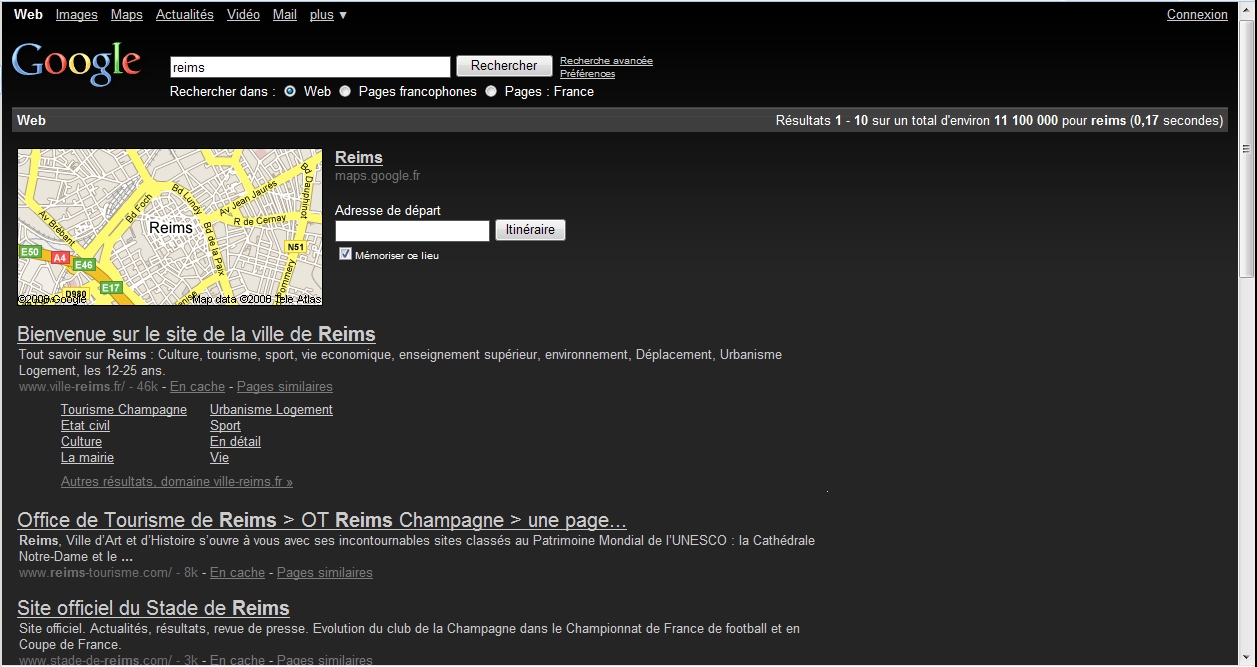Open Autres résultats, domaine ville-reims.fr

[177, 482]
